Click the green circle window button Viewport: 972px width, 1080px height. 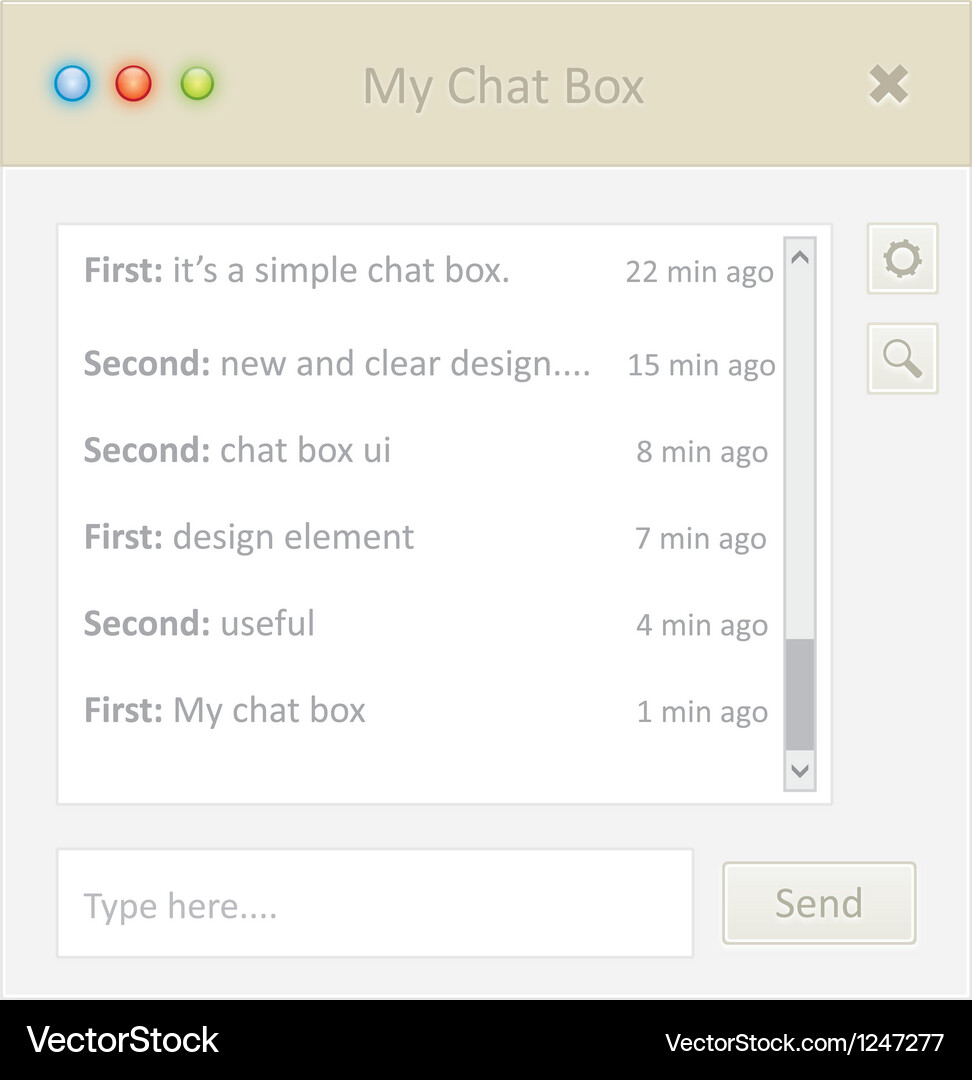[x=197, y=84]
